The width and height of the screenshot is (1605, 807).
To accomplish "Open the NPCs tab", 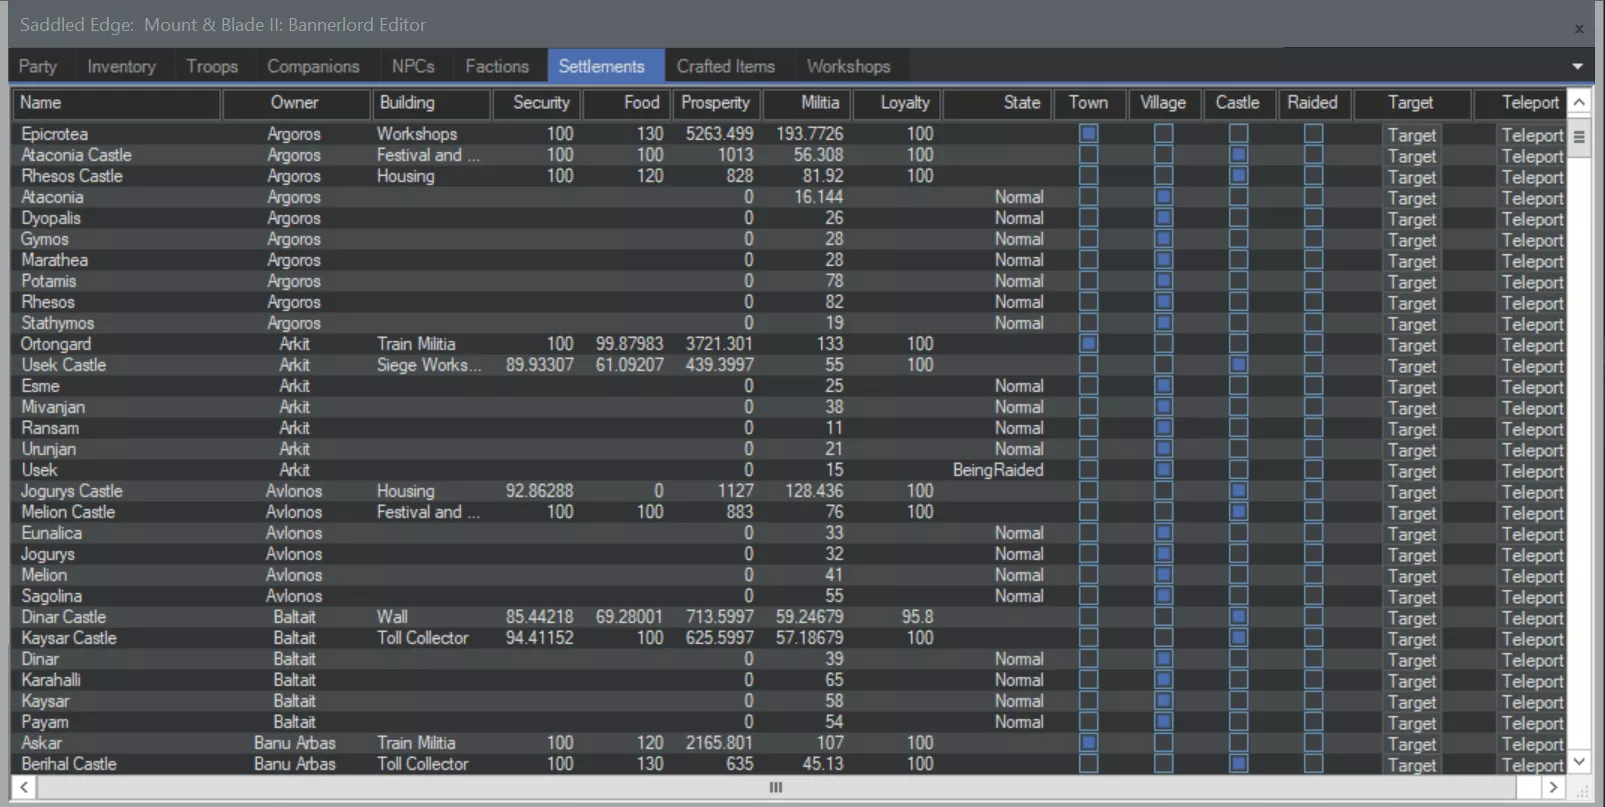I will coord(413,66).
